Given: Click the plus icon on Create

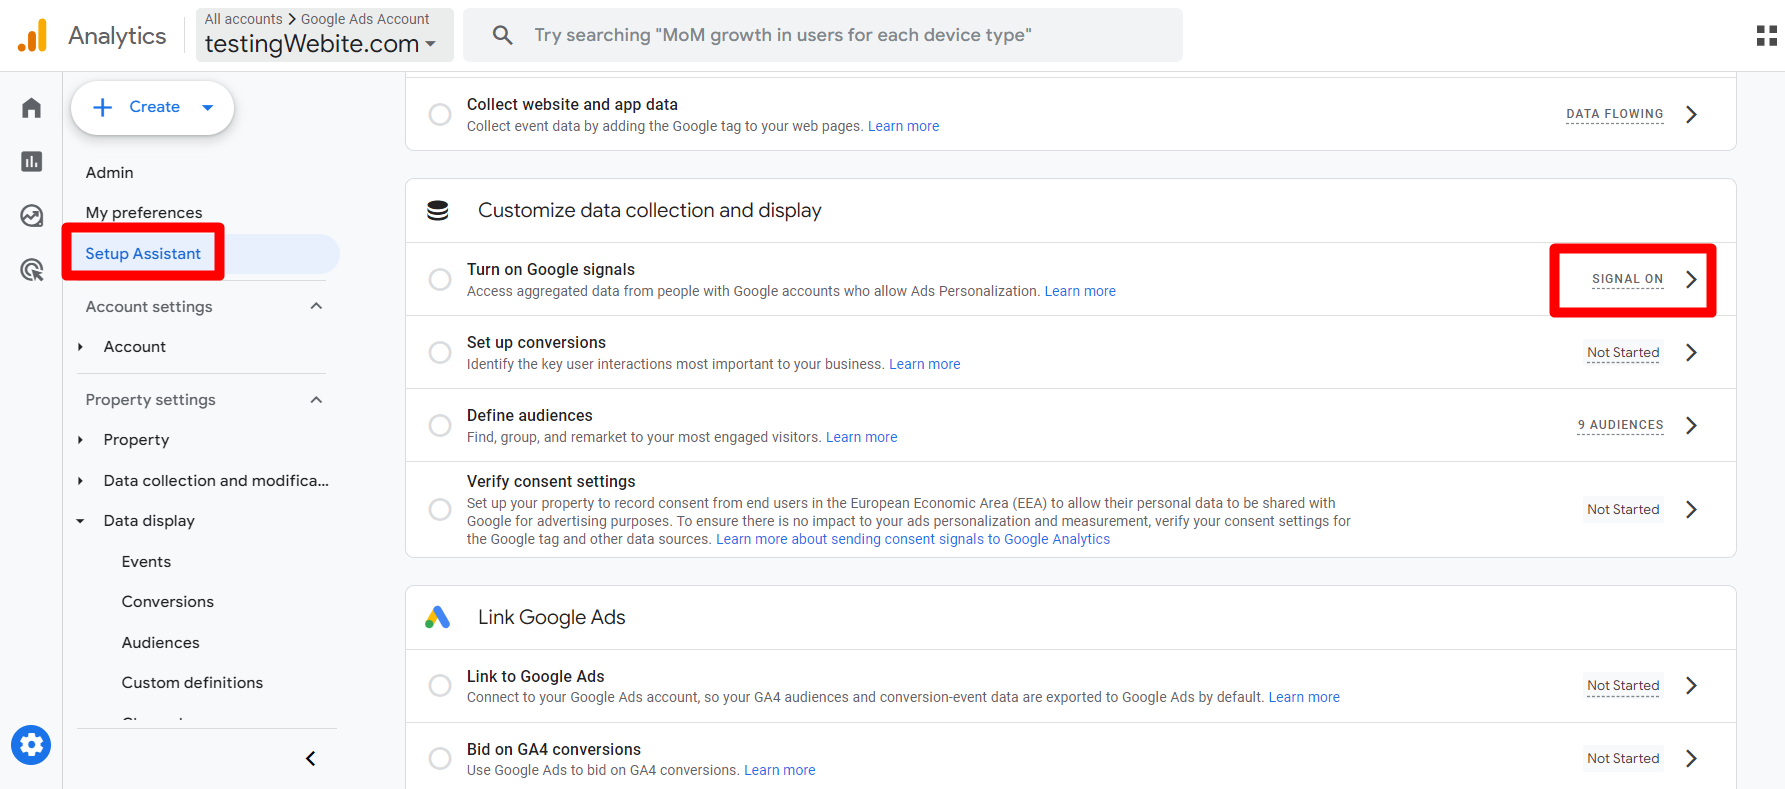Looking at the screenshot, I should 103,107.
